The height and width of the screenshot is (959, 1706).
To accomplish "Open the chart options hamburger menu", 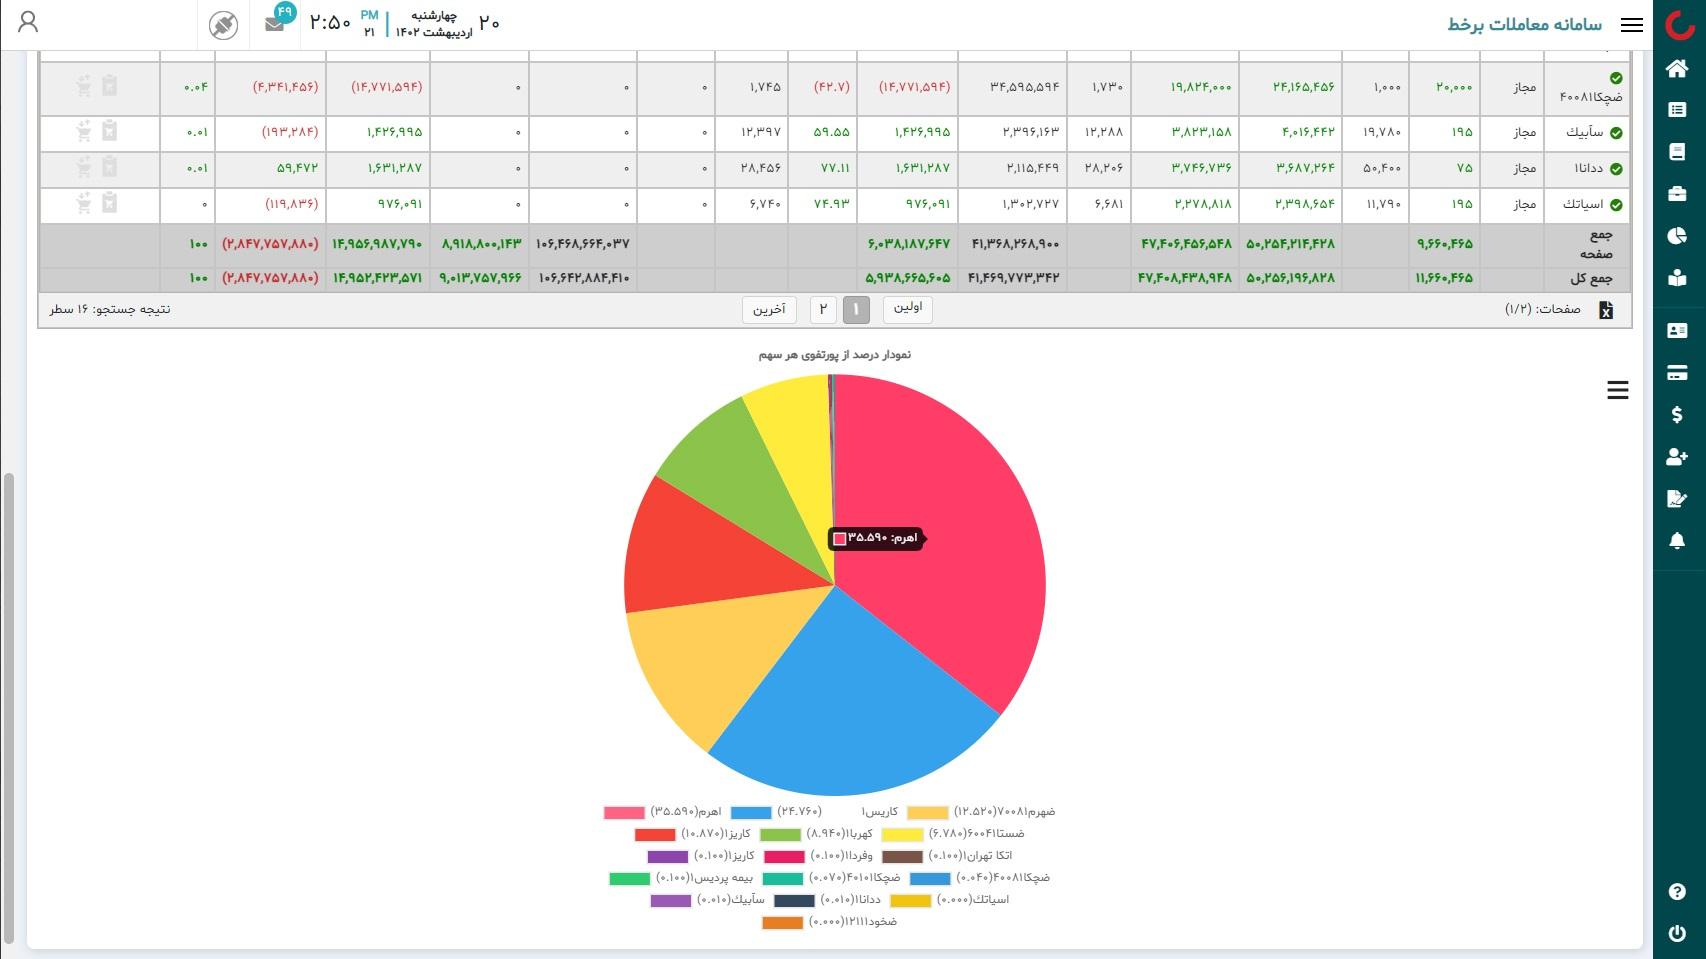I will point(1618,390).
